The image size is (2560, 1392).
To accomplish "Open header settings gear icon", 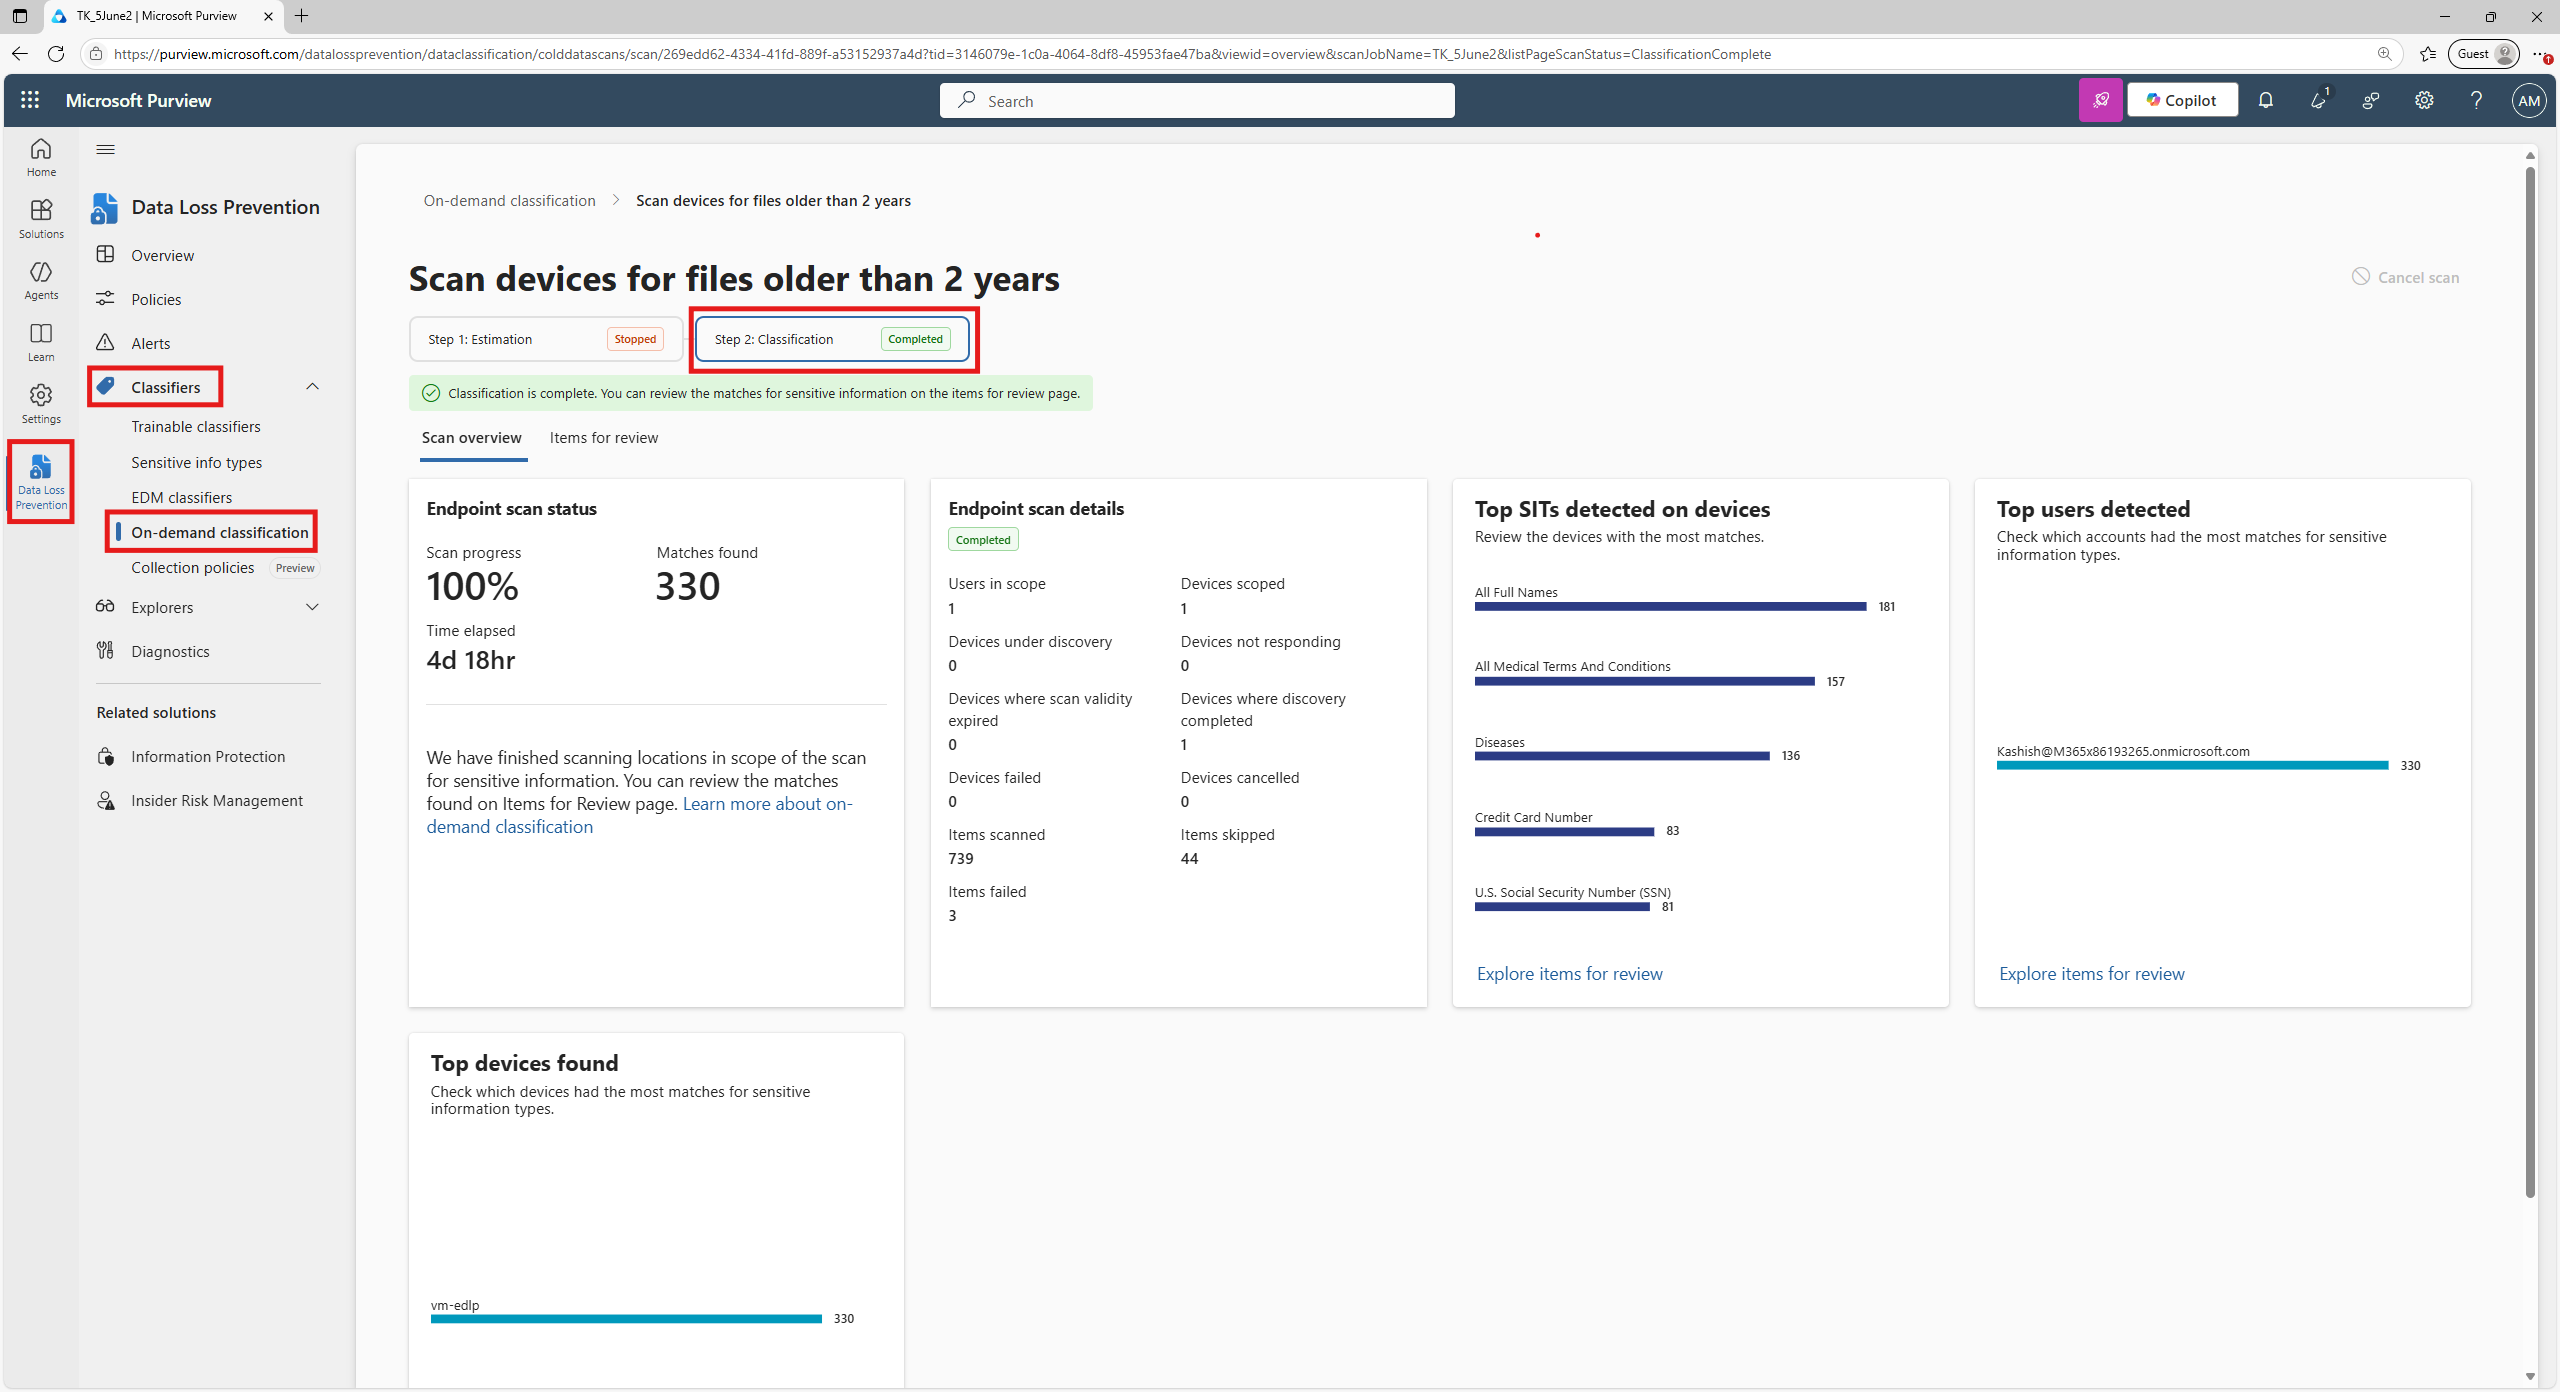I will tap(2424, 100).
